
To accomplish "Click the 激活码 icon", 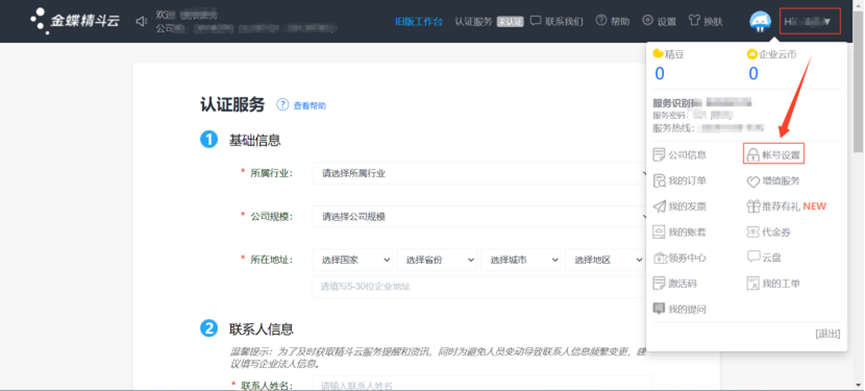I will point(659,283).
